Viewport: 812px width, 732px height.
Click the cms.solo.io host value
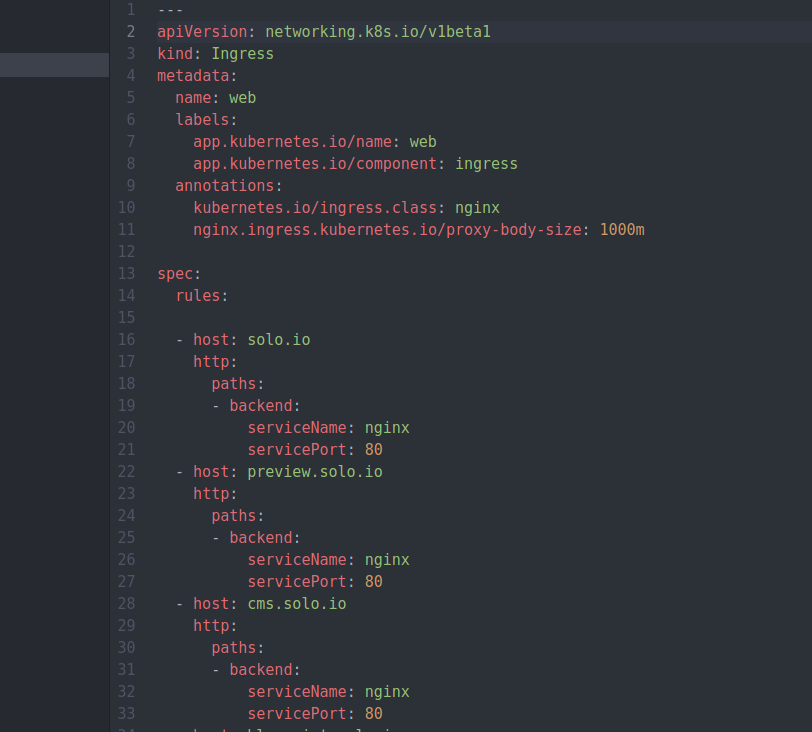[296, 604]
